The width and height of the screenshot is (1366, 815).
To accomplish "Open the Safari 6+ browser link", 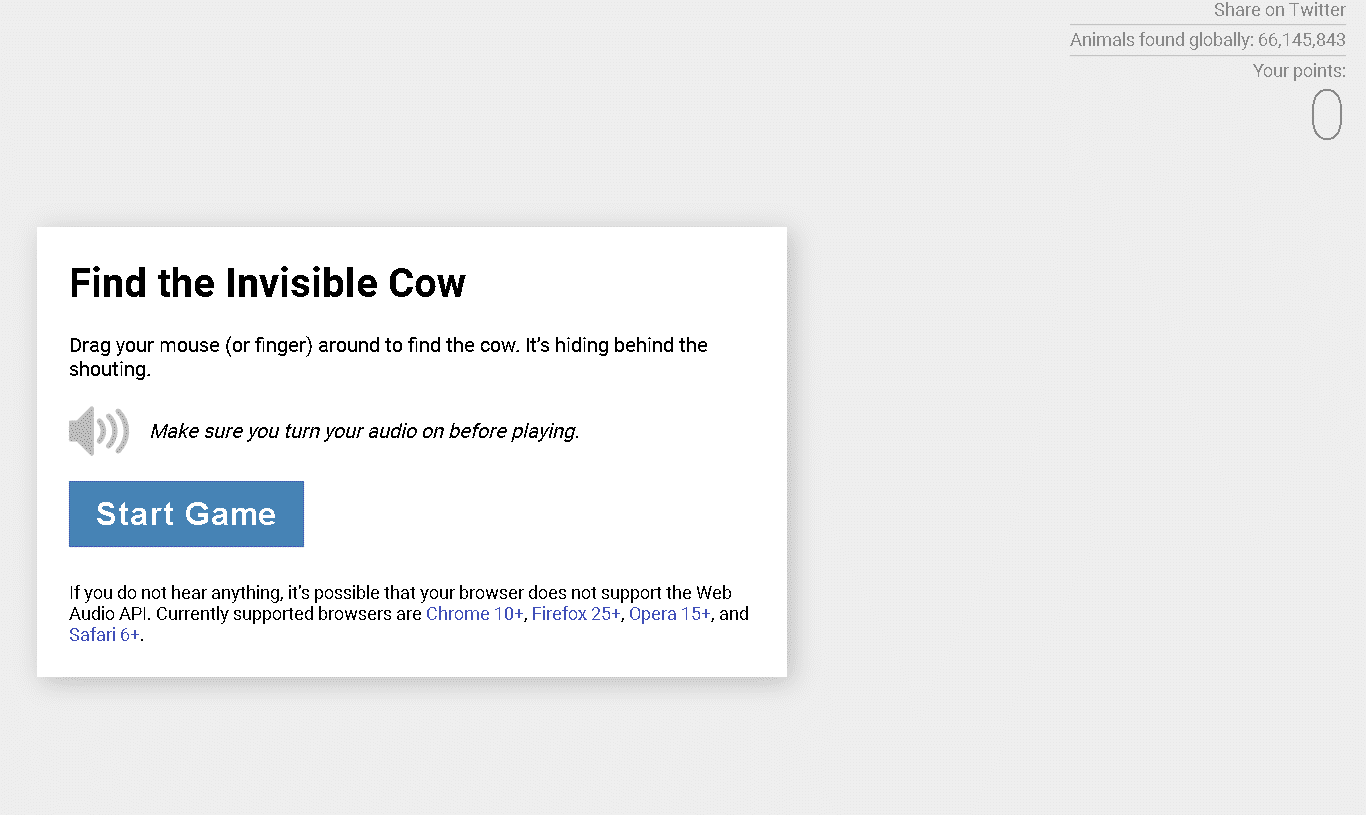I will [x=105, y=635].
